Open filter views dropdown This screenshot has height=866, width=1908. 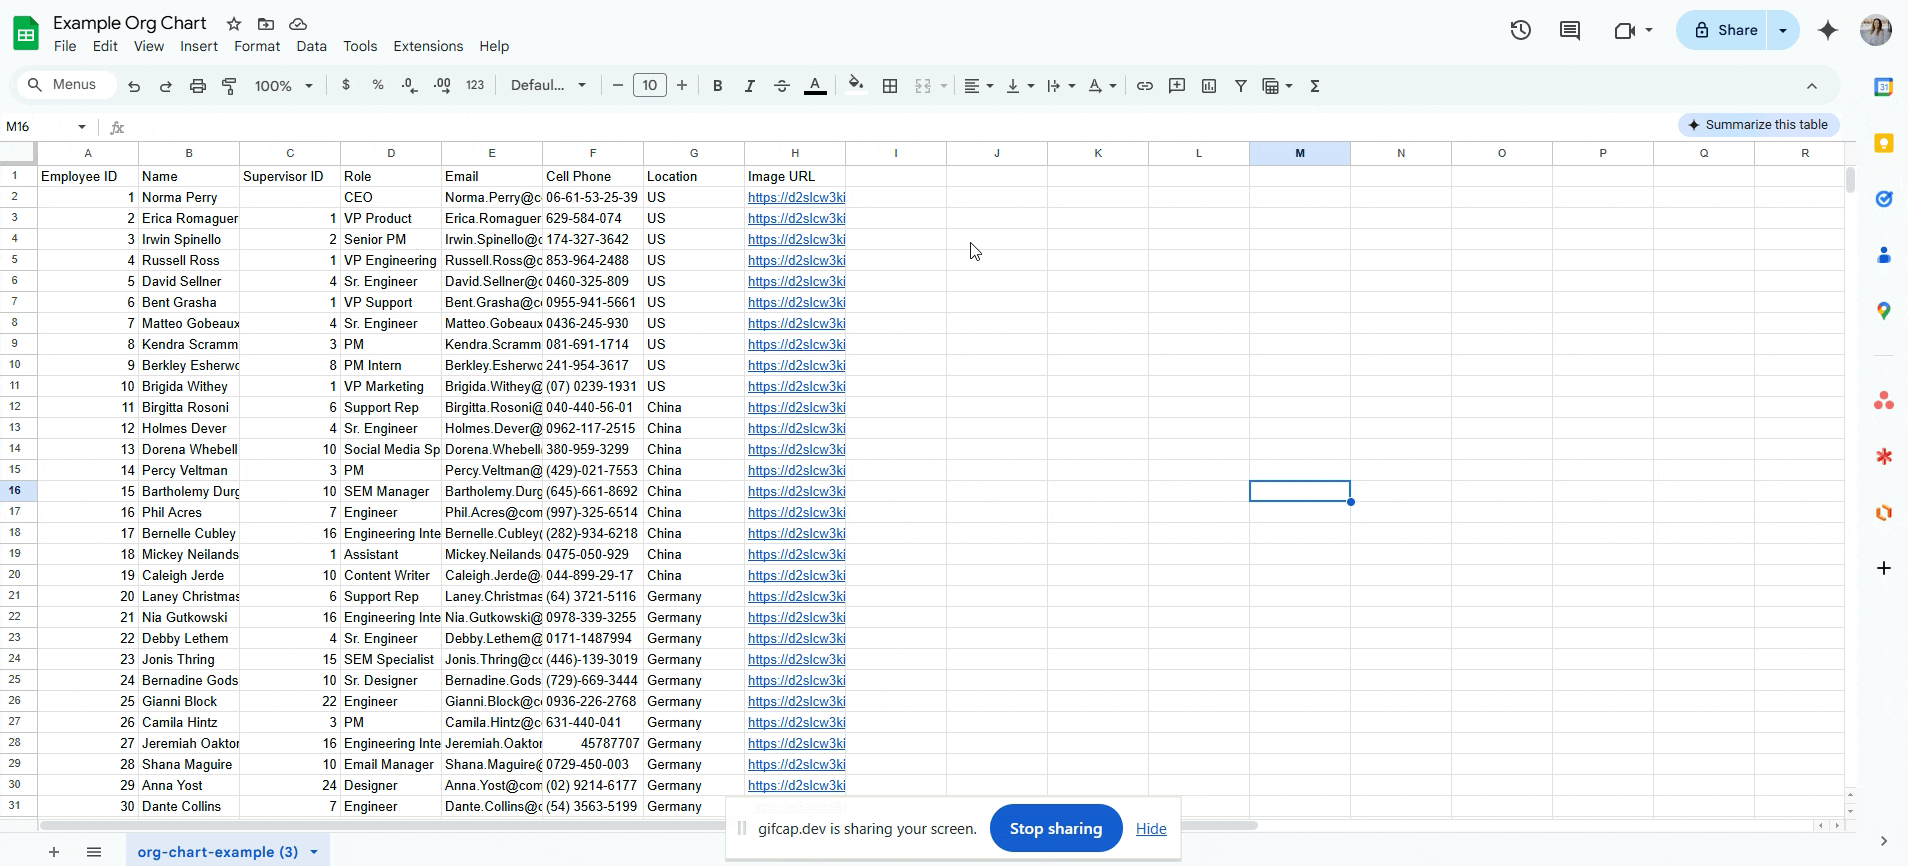tap(1278, 86)
